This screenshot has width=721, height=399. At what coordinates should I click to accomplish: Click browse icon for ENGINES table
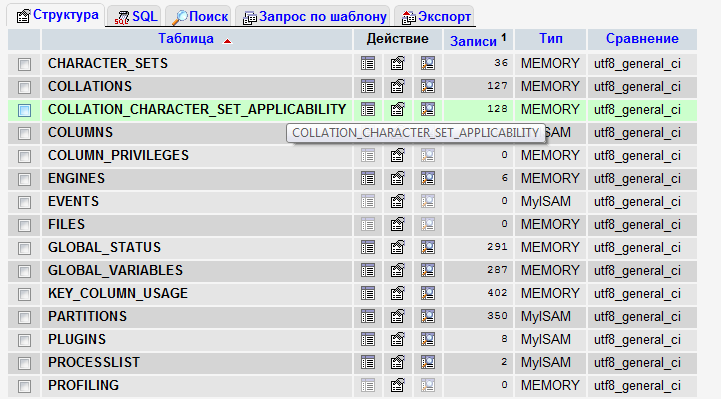click(x=368, y=178)
